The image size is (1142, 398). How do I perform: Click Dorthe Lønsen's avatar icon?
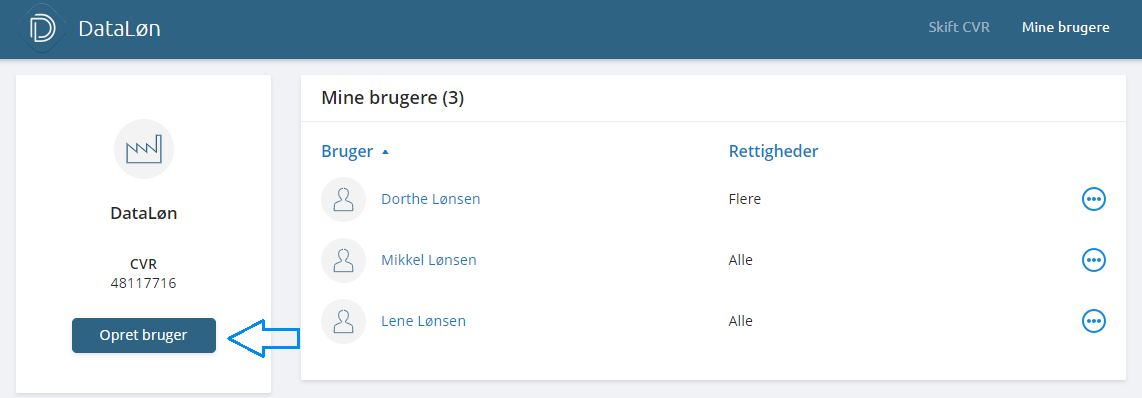click(343, 199)
